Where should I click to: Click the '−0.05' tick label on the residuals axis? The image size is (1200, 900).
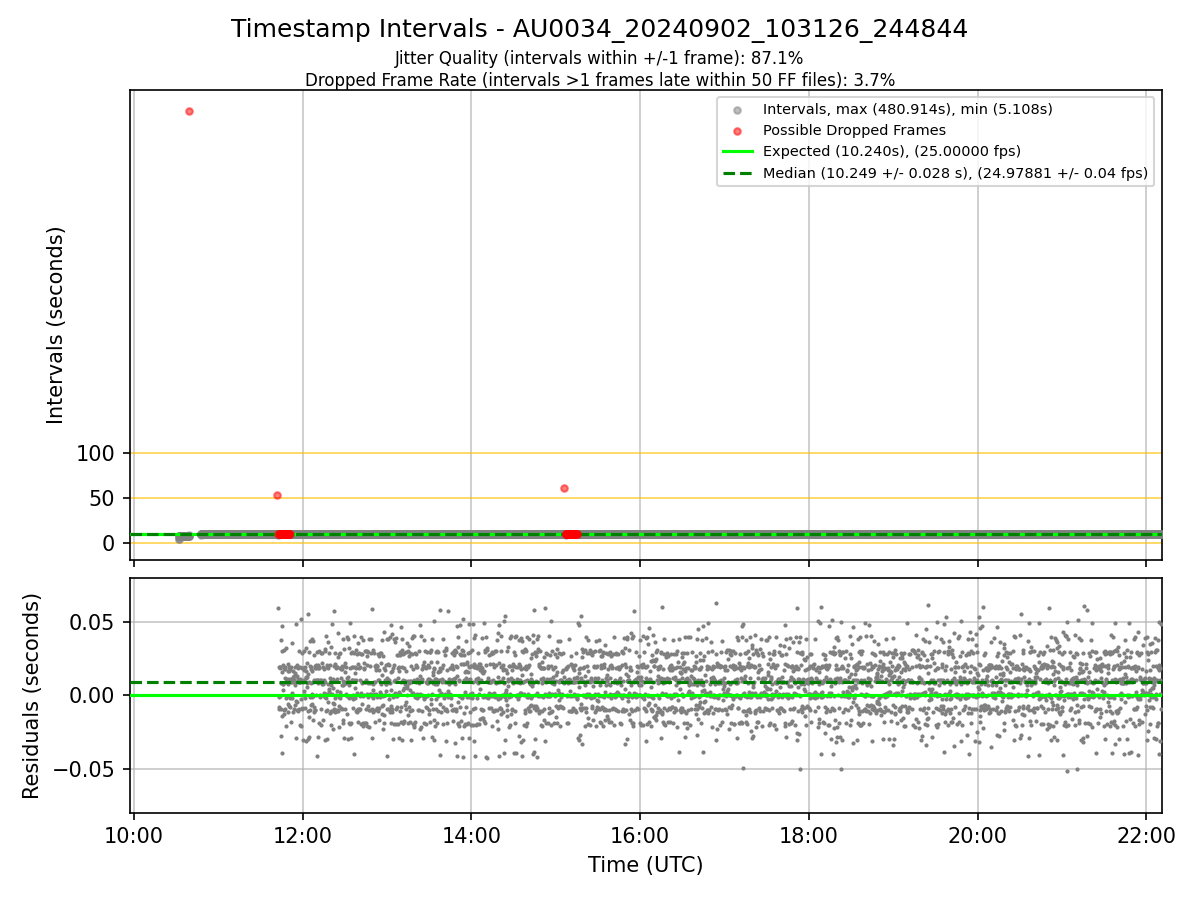click(x=86, y=769)
